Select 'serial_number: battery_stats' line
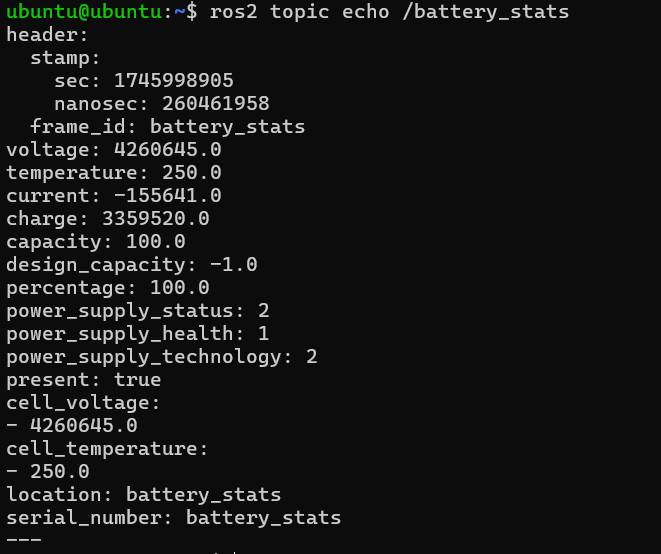 coord(174,518)
